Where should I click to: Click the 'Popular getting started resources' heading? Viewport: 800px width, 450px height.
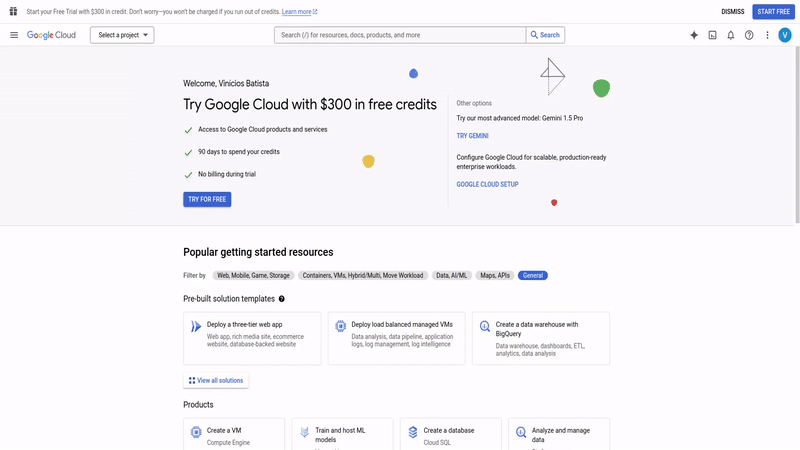(x=258, y=252)
